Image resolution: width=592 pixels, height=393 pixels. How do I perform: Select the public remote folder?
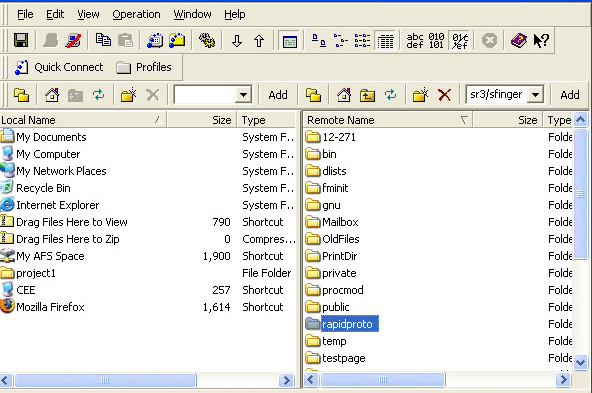pyautogui.click(x=327, y=307)
